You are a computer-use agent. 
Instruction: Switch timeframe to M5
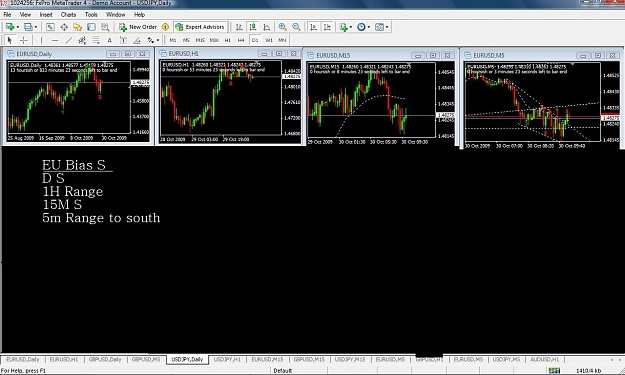tap(186, 40)
